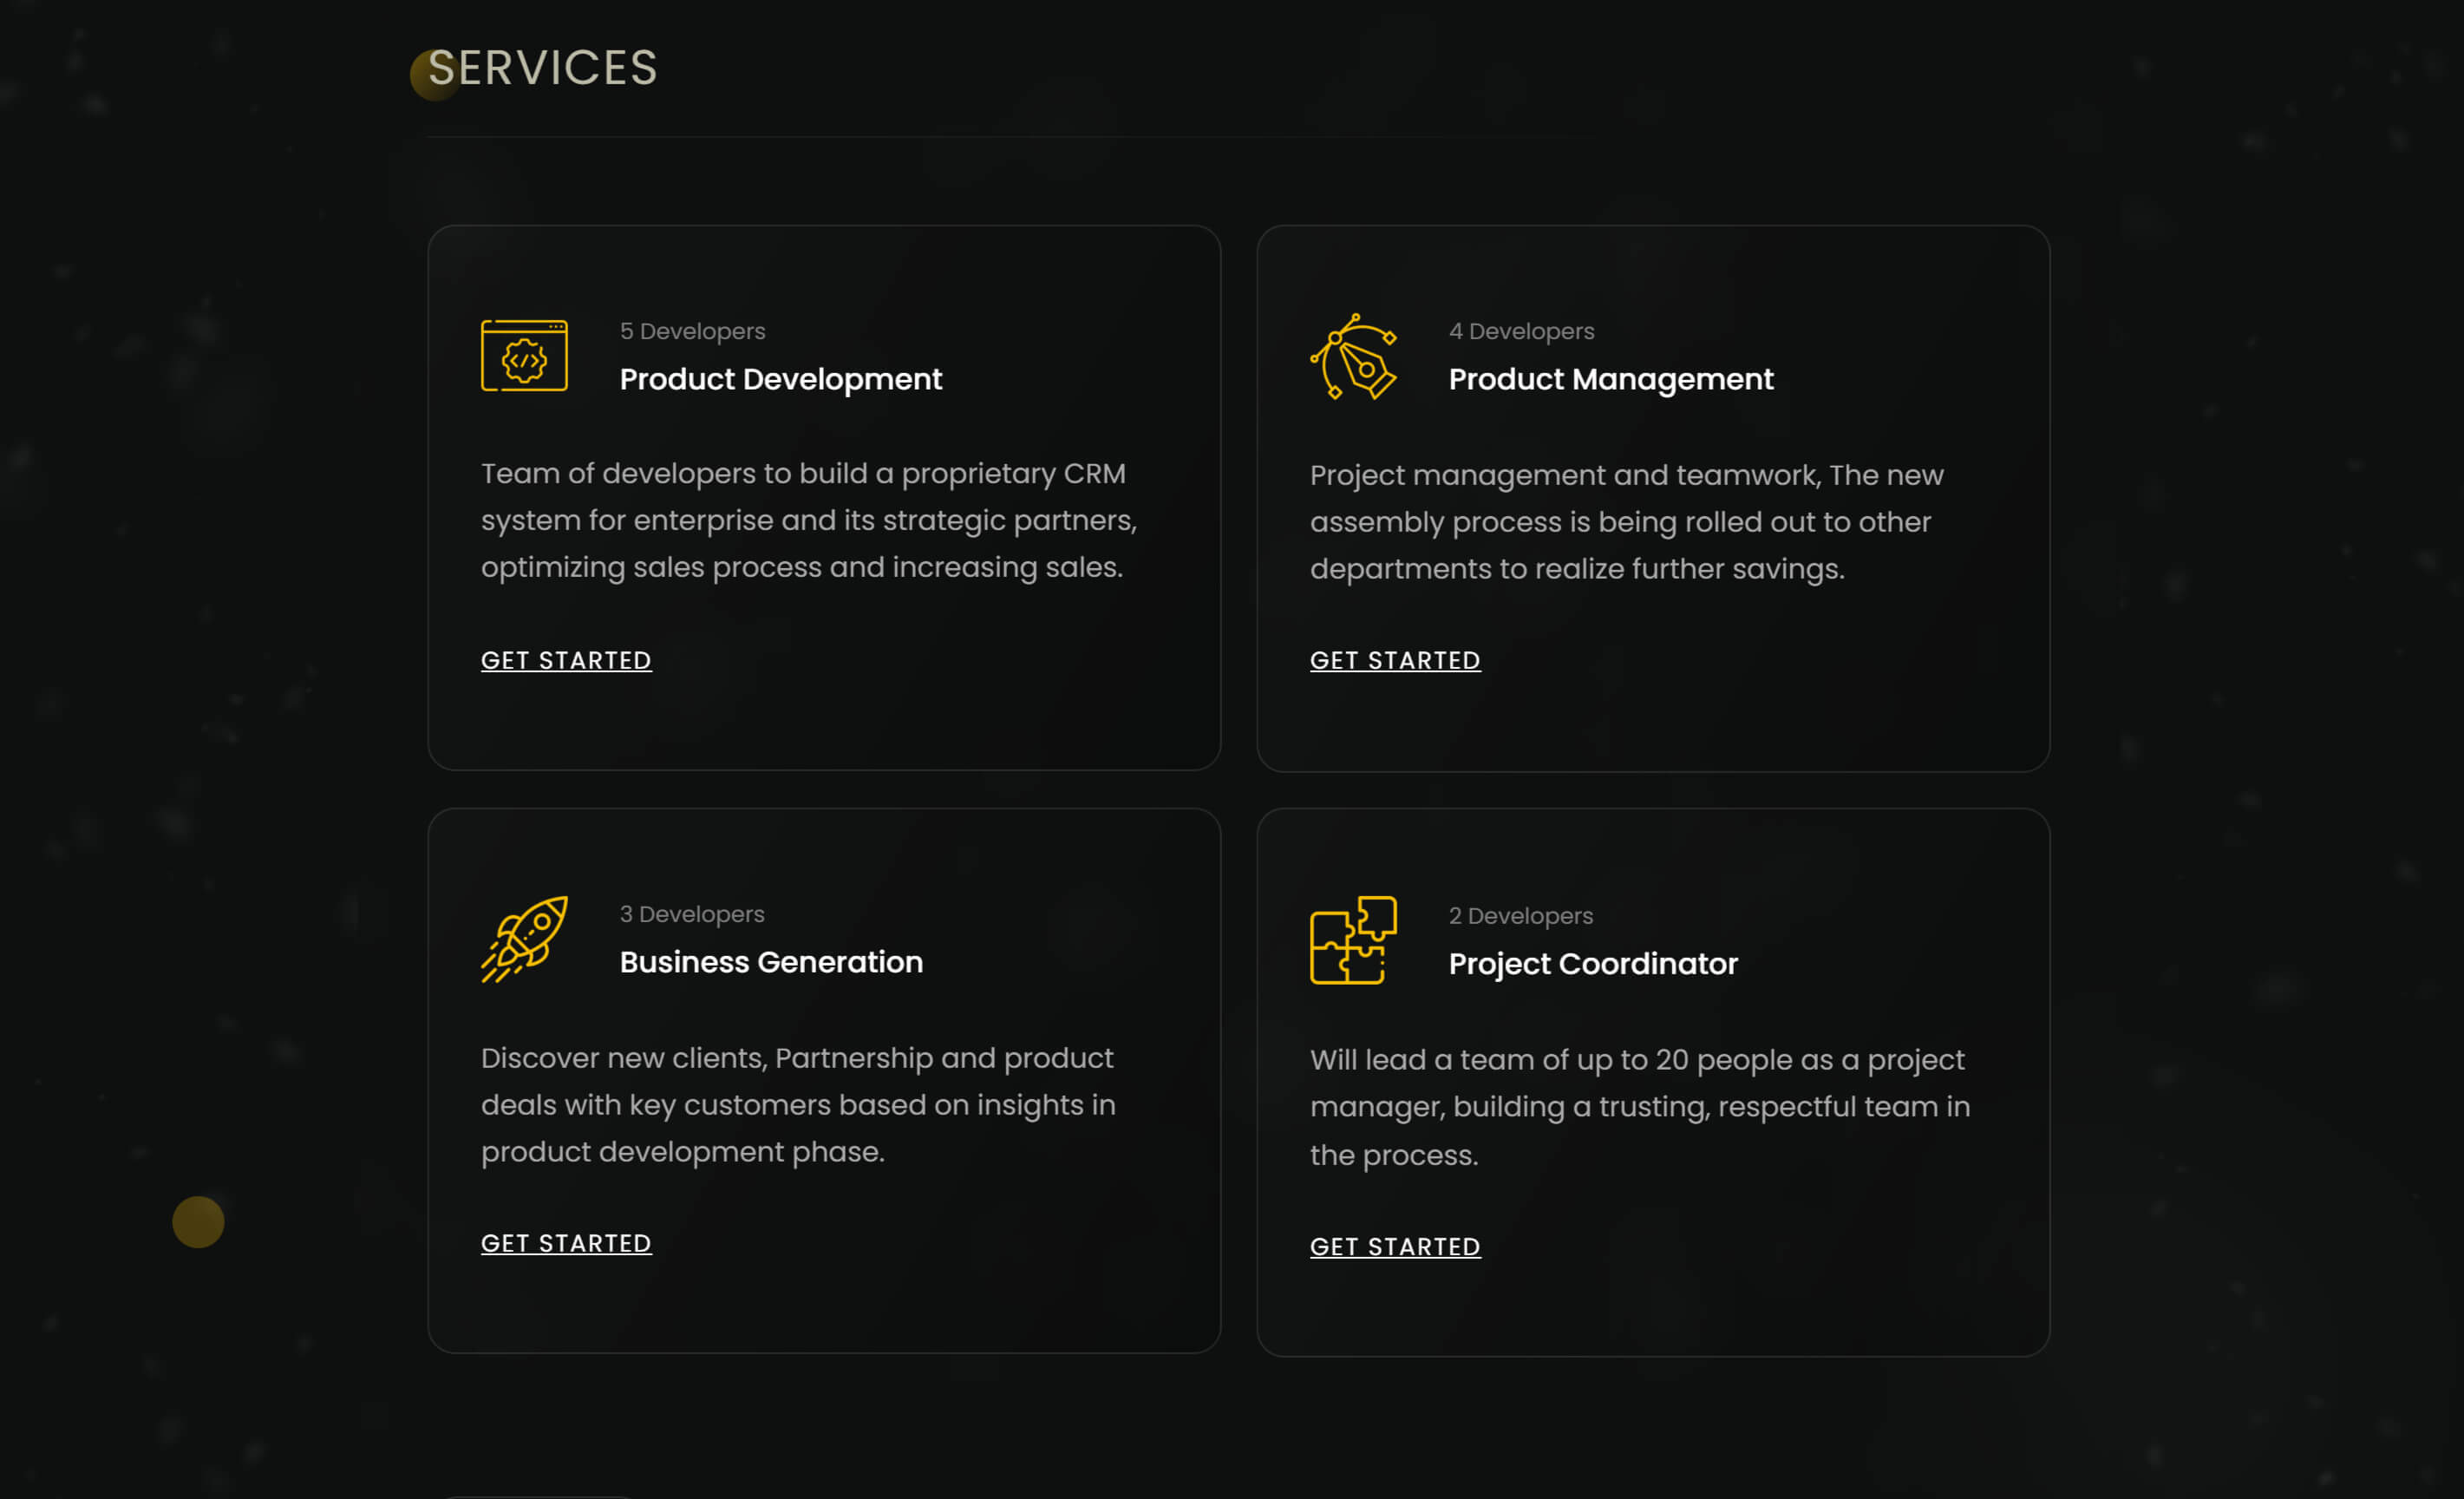The width and height of the screenshot is (2464, 1499).
Task: Click the proprietary CRM system description text
Action: coord(809,520)
